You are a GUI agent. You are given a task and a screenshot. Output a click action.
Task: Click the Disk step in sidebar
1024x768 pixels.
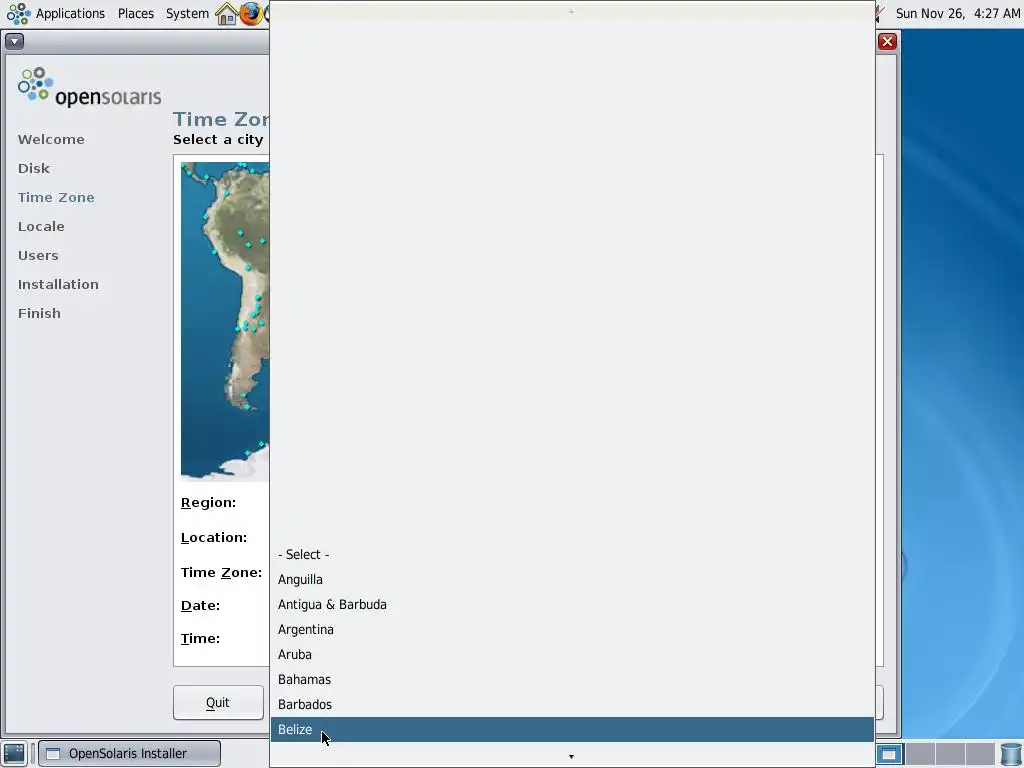click(x=34, y=168)
